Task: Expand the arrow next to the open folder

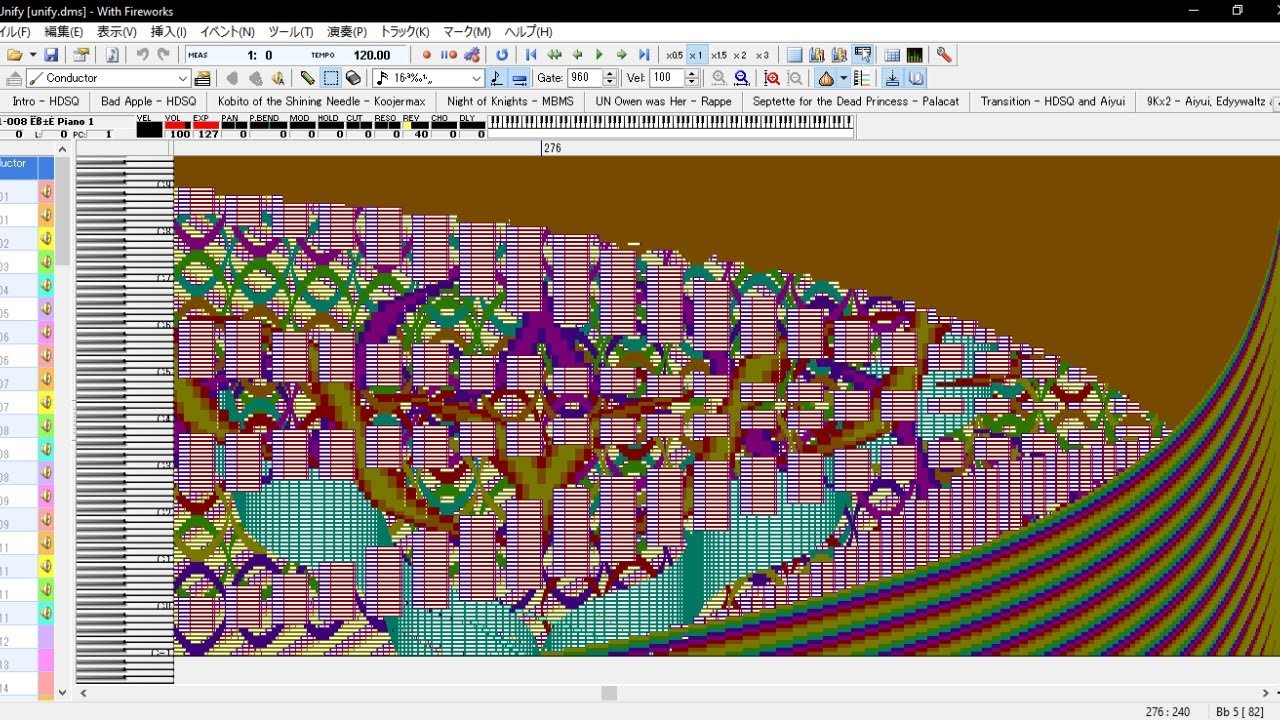Action: pyautogui.click(x=32, y=55)
